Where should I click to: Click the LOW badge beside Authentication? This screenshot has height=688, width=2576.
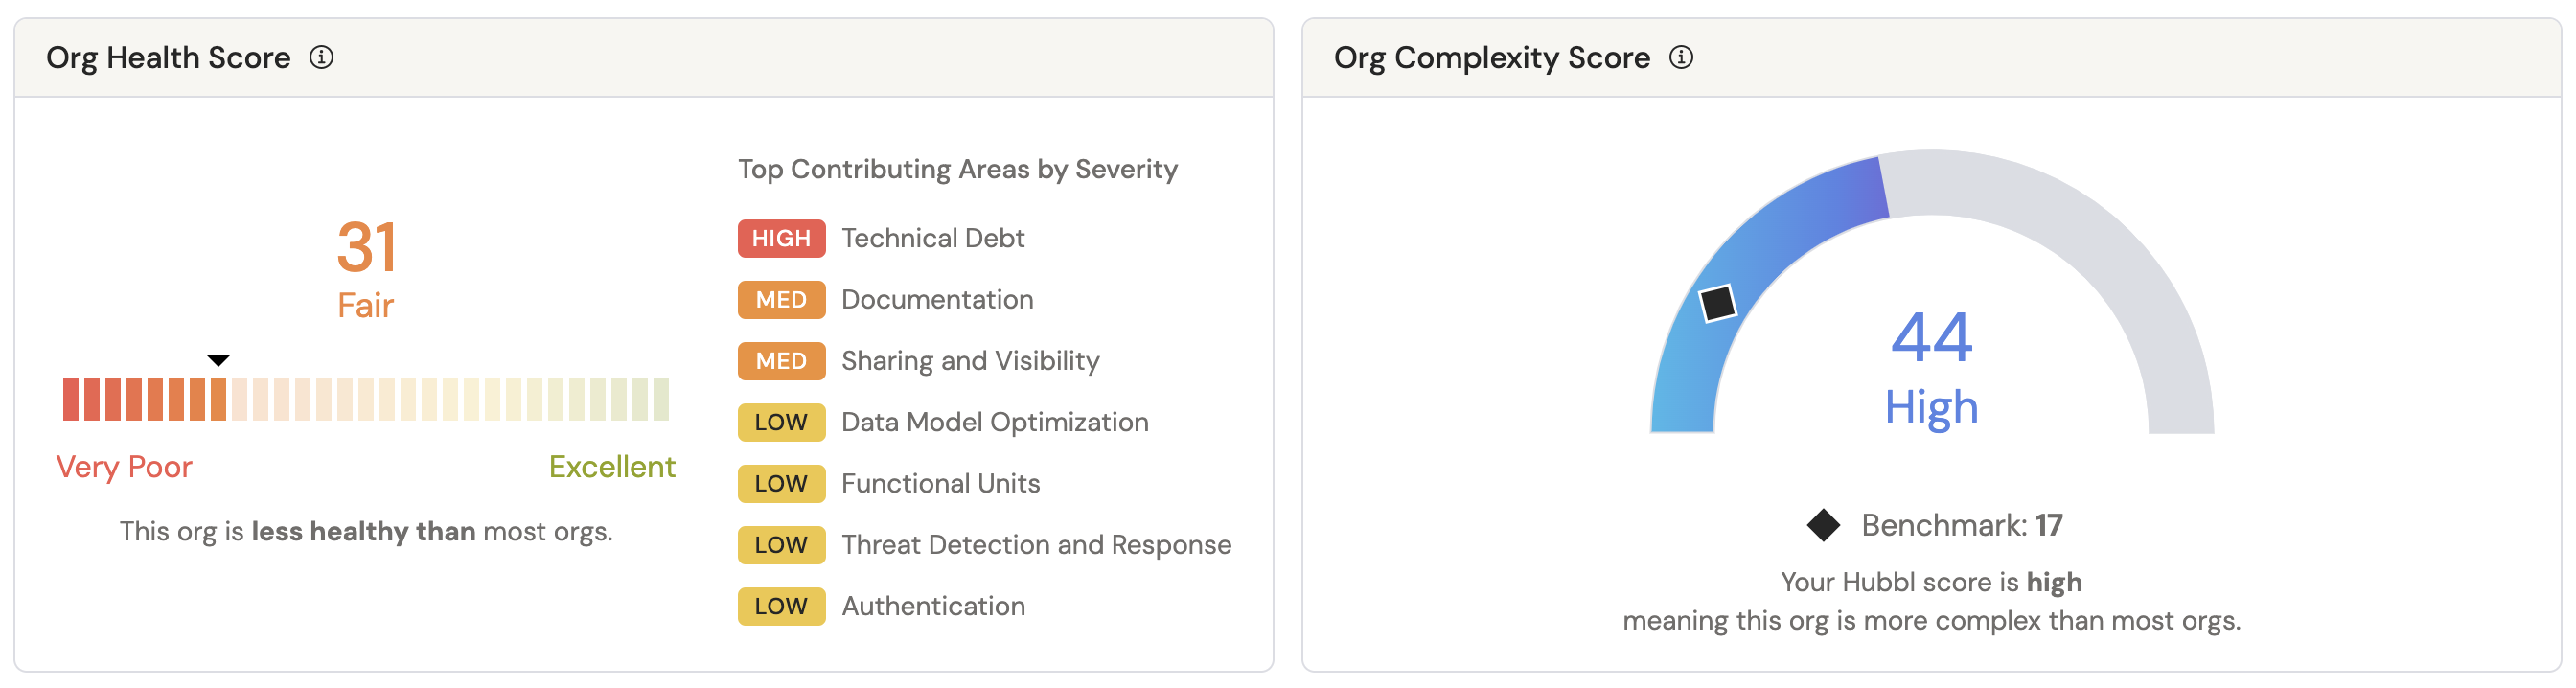coord(781,607)
